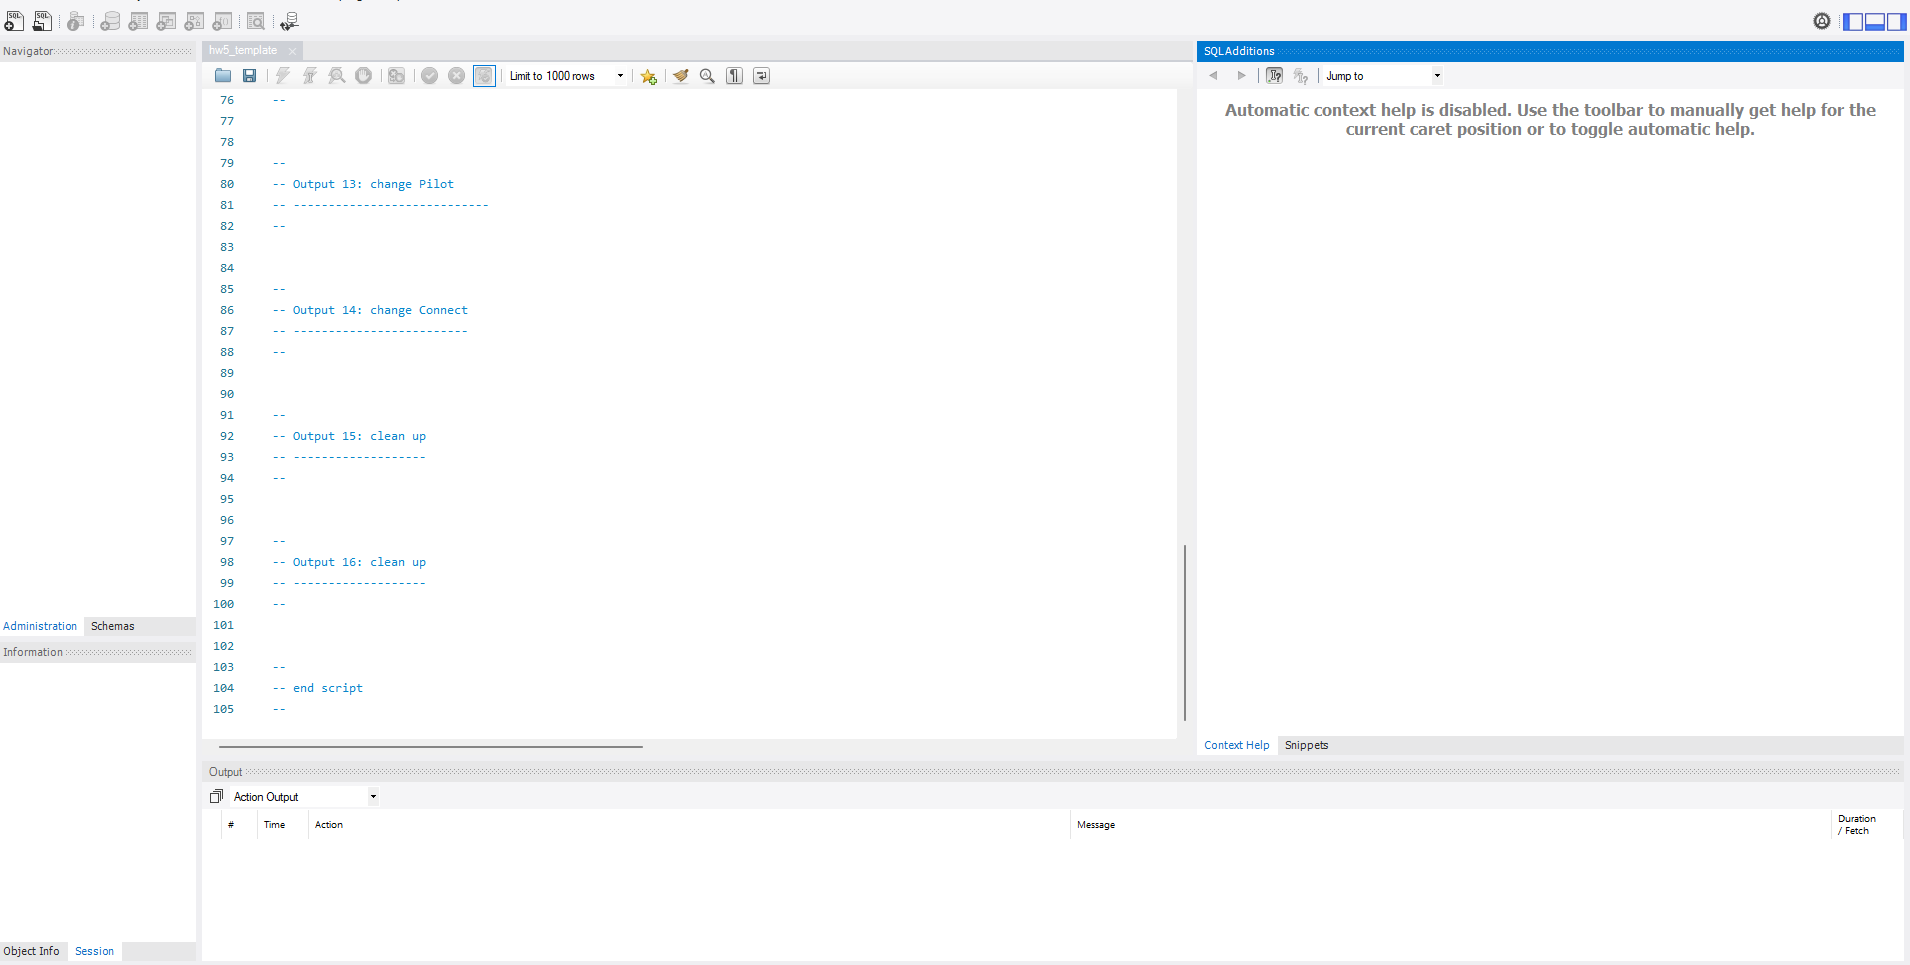
Task: Toggle display of invisible characters
Action: [x=735, y=75]
